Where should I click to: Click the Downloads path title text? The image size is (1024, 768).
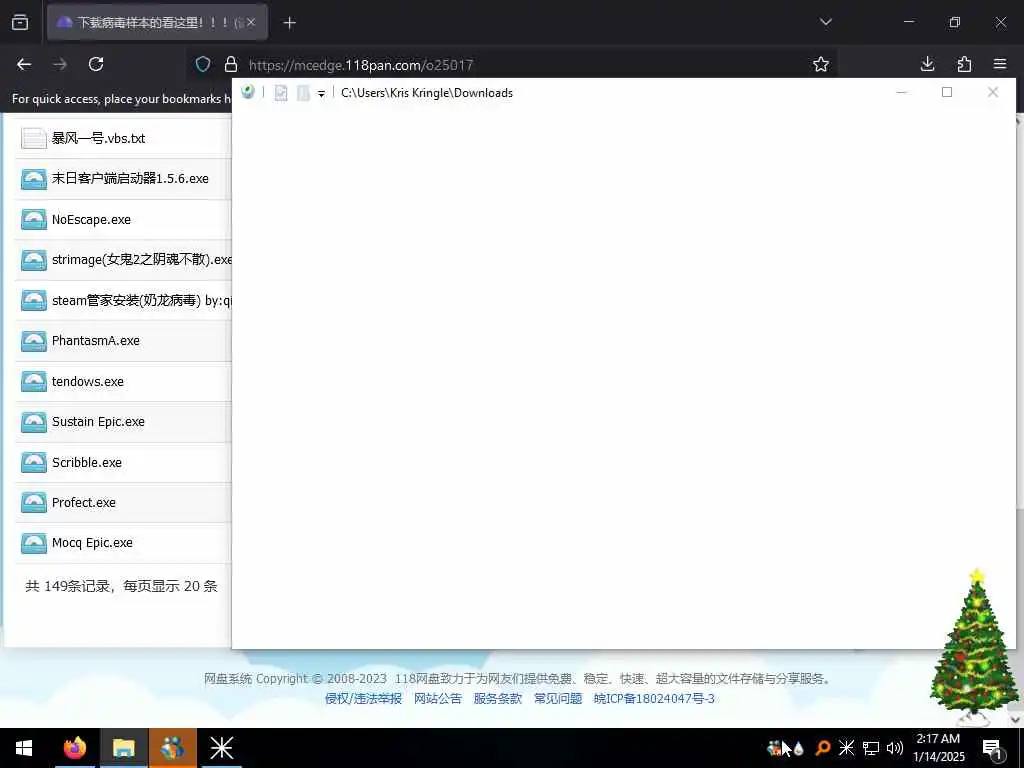pos(426,93)
